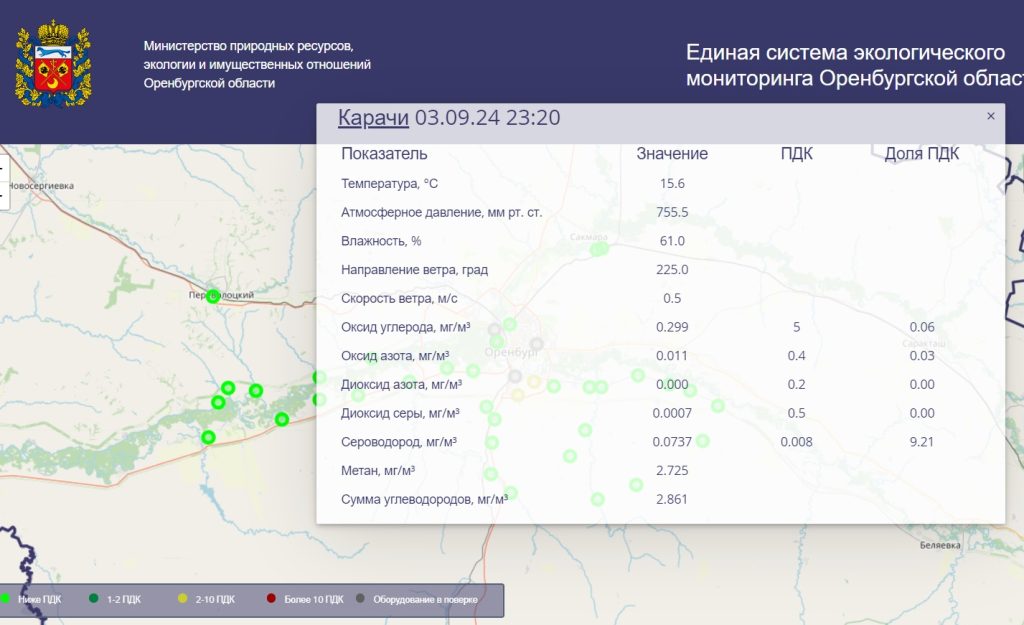This screenshot has height=625, width=1024.
Task: Select the 'Метан, мг/м³' row label
Action: (378, 470)
